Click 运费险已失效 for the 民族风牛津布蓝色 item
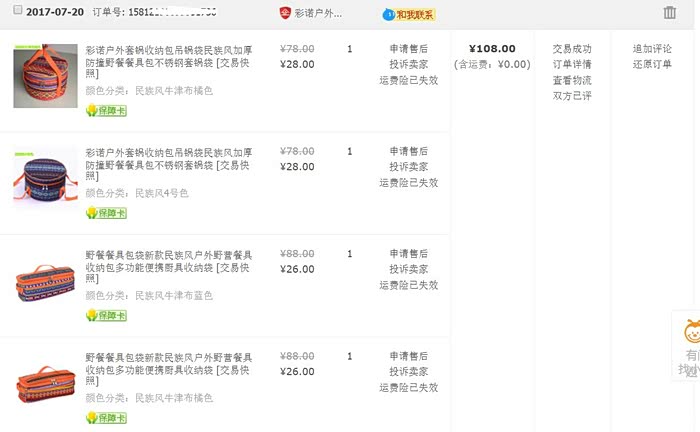The height and width of the screenshot is (432, 700). click(408, 285)
